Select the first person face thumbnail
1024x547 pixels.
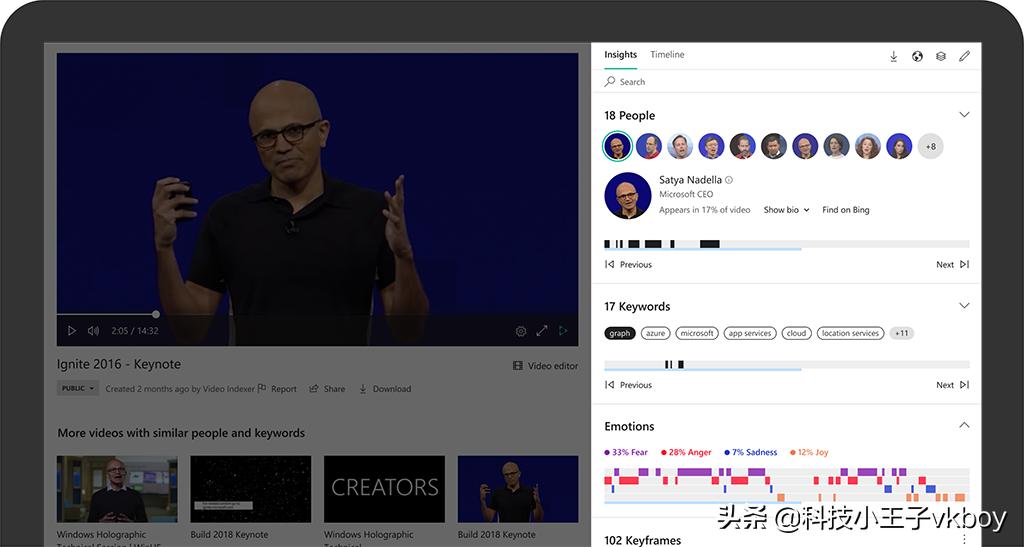pos(617,146)
